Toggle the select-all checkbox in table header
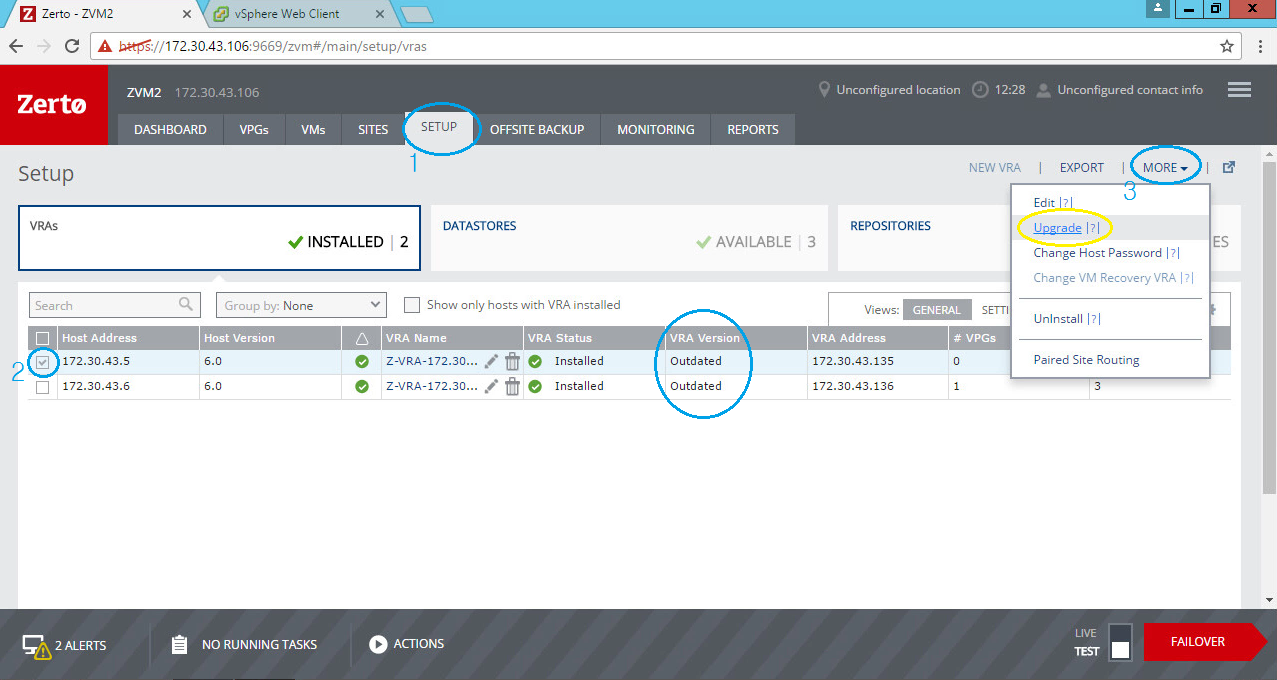1277x680 pixels. (x=42, y=338)
